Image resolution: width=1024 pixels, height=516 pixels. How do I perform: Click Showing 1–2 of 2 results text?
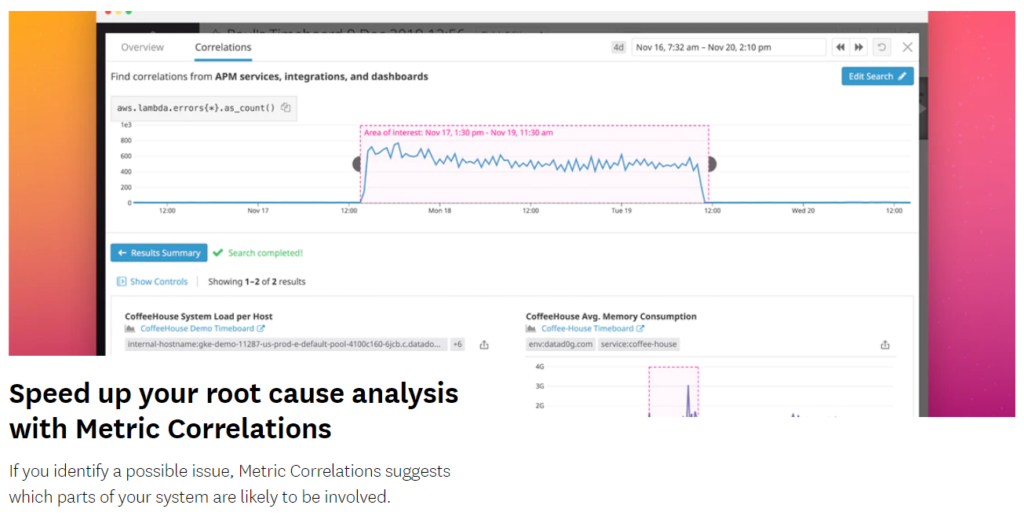[257, 282]
